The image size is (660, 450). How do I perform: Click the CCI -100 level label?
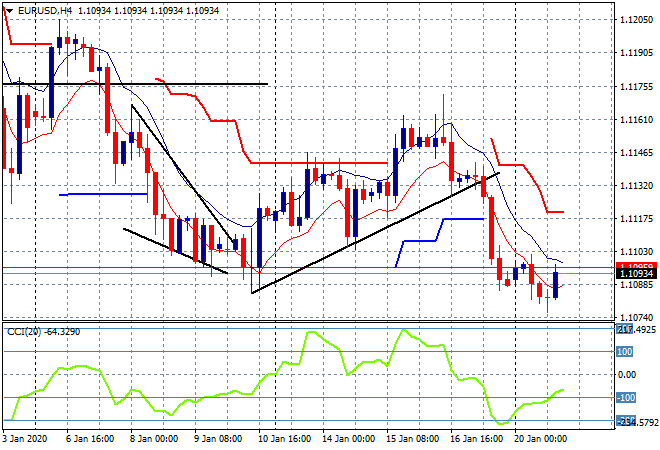click(x=626, y=398)
